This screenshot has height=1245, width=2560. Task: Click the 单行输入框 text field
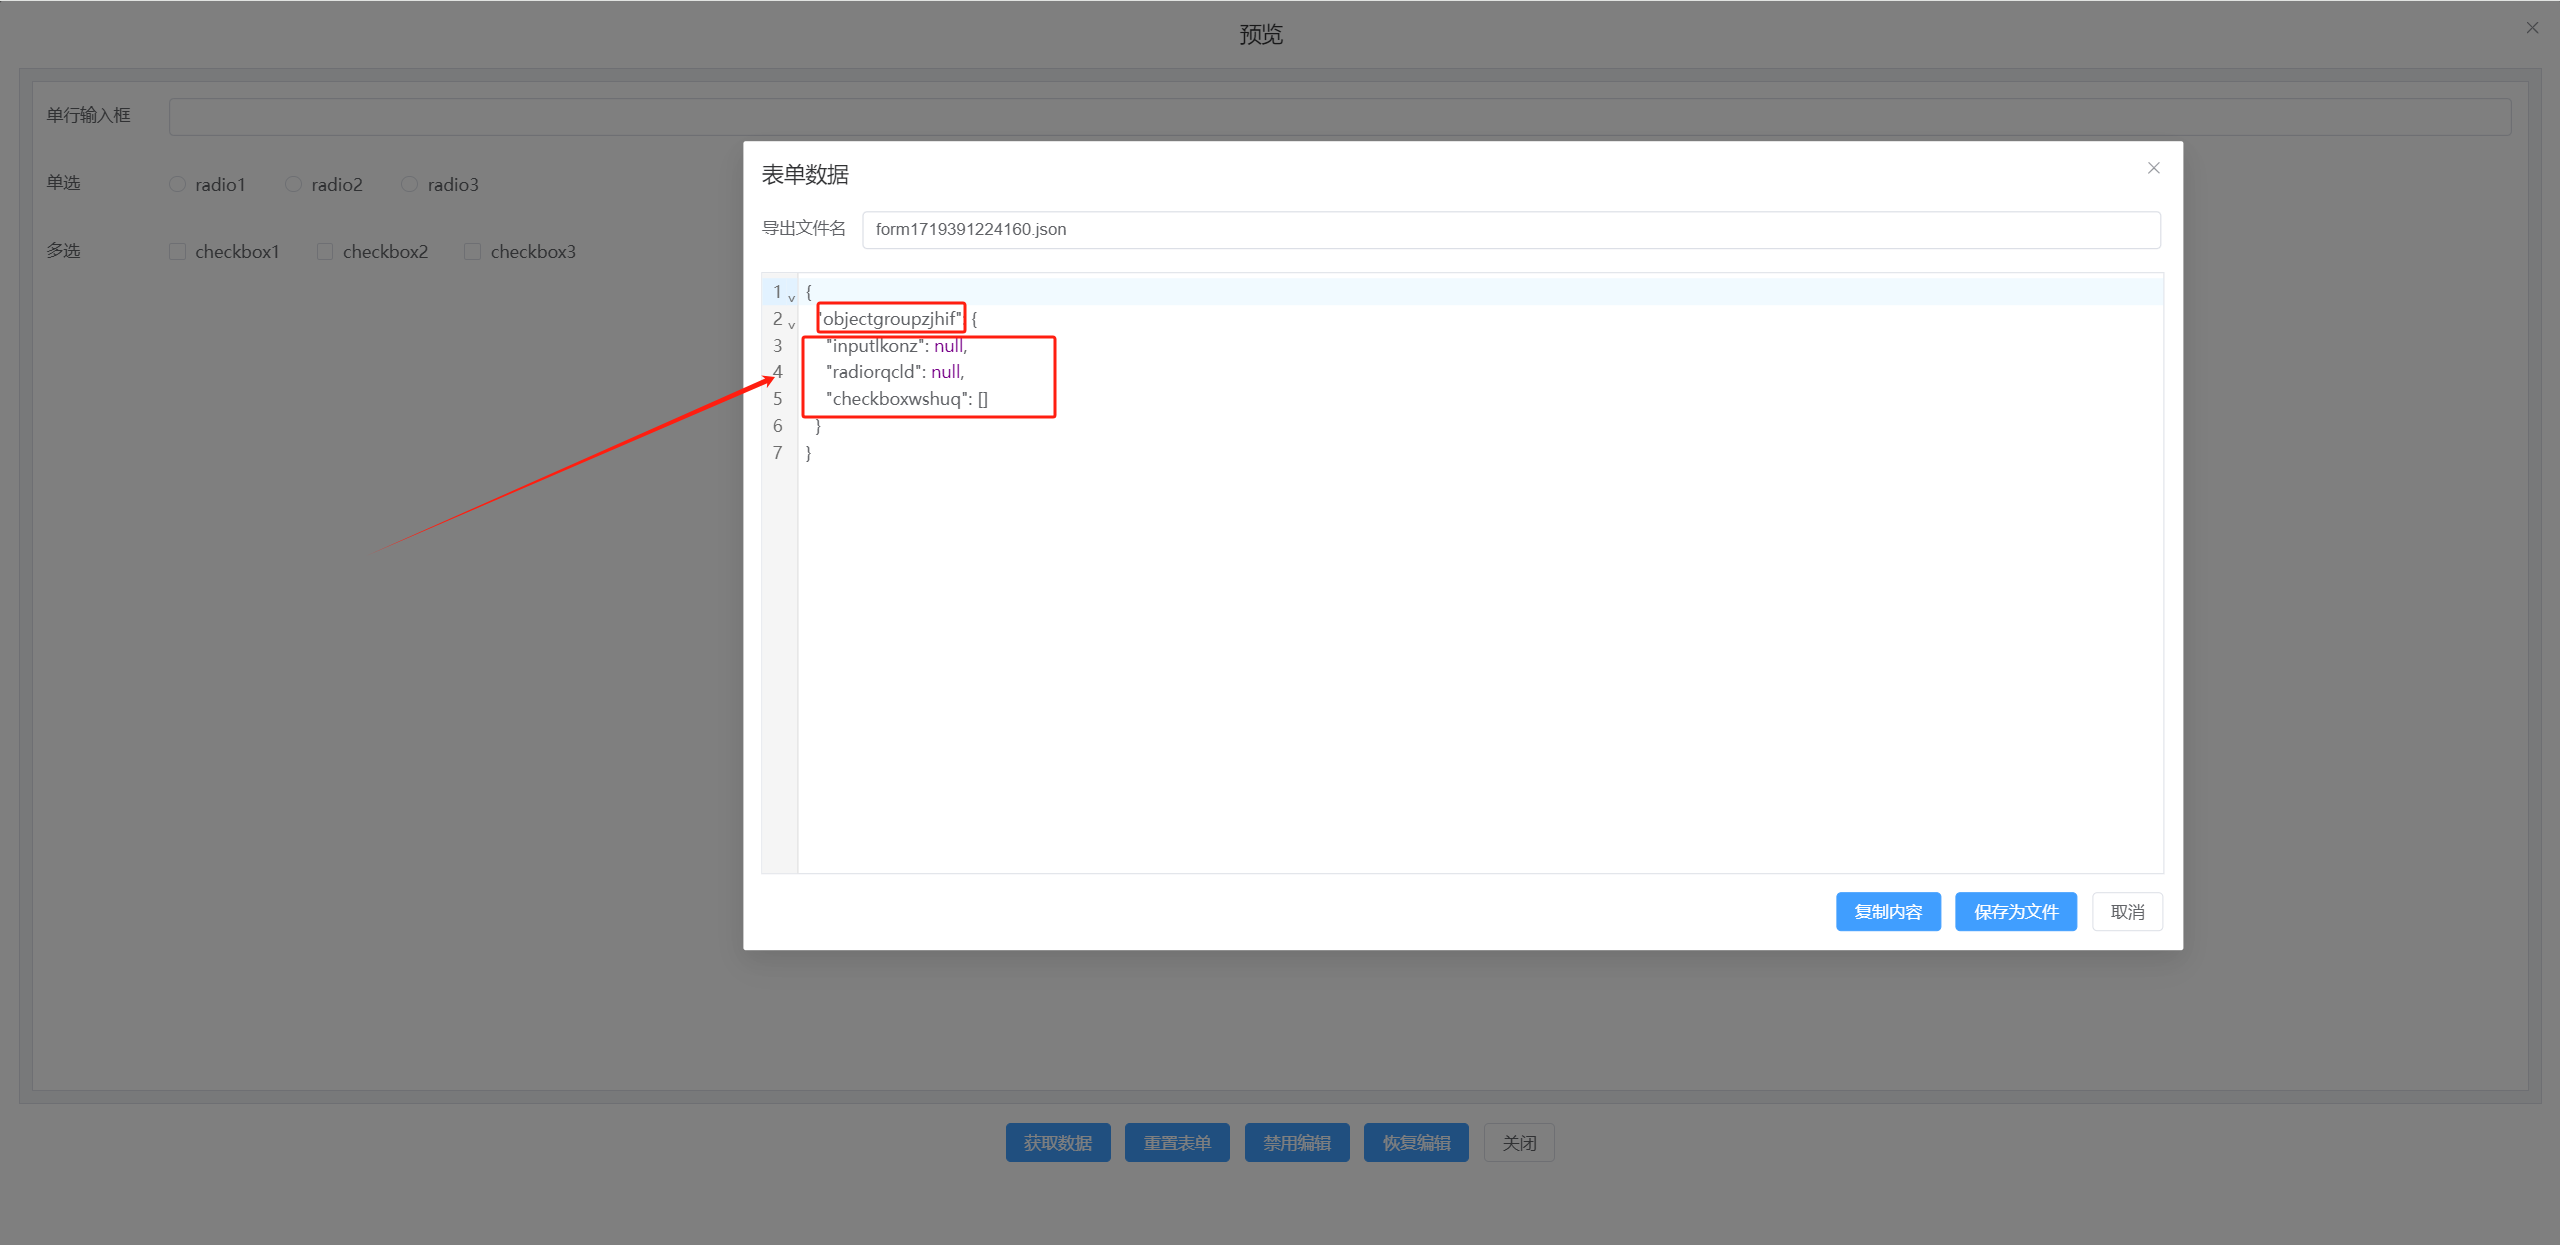(1340, 117)
